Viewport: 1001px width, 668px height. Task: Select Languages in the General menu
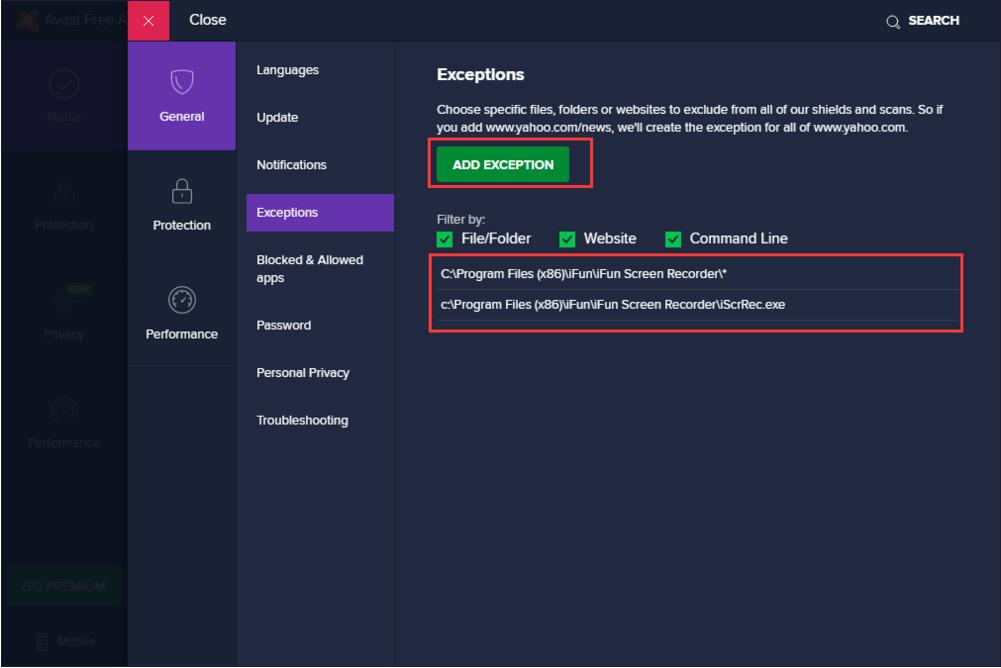tap(287, 70)
